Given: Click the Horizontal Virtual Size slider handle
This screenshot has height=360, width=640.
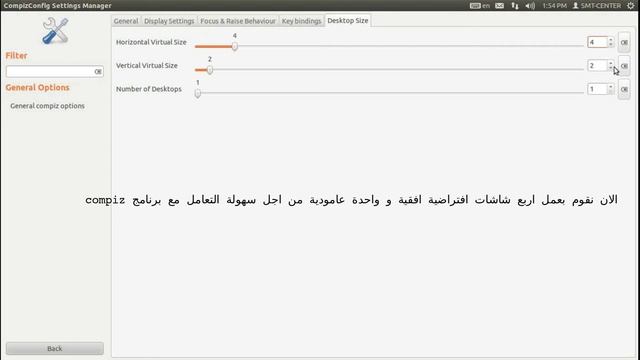Looking at the screenshot, I should pyautogui.click(x=235, y=46).
